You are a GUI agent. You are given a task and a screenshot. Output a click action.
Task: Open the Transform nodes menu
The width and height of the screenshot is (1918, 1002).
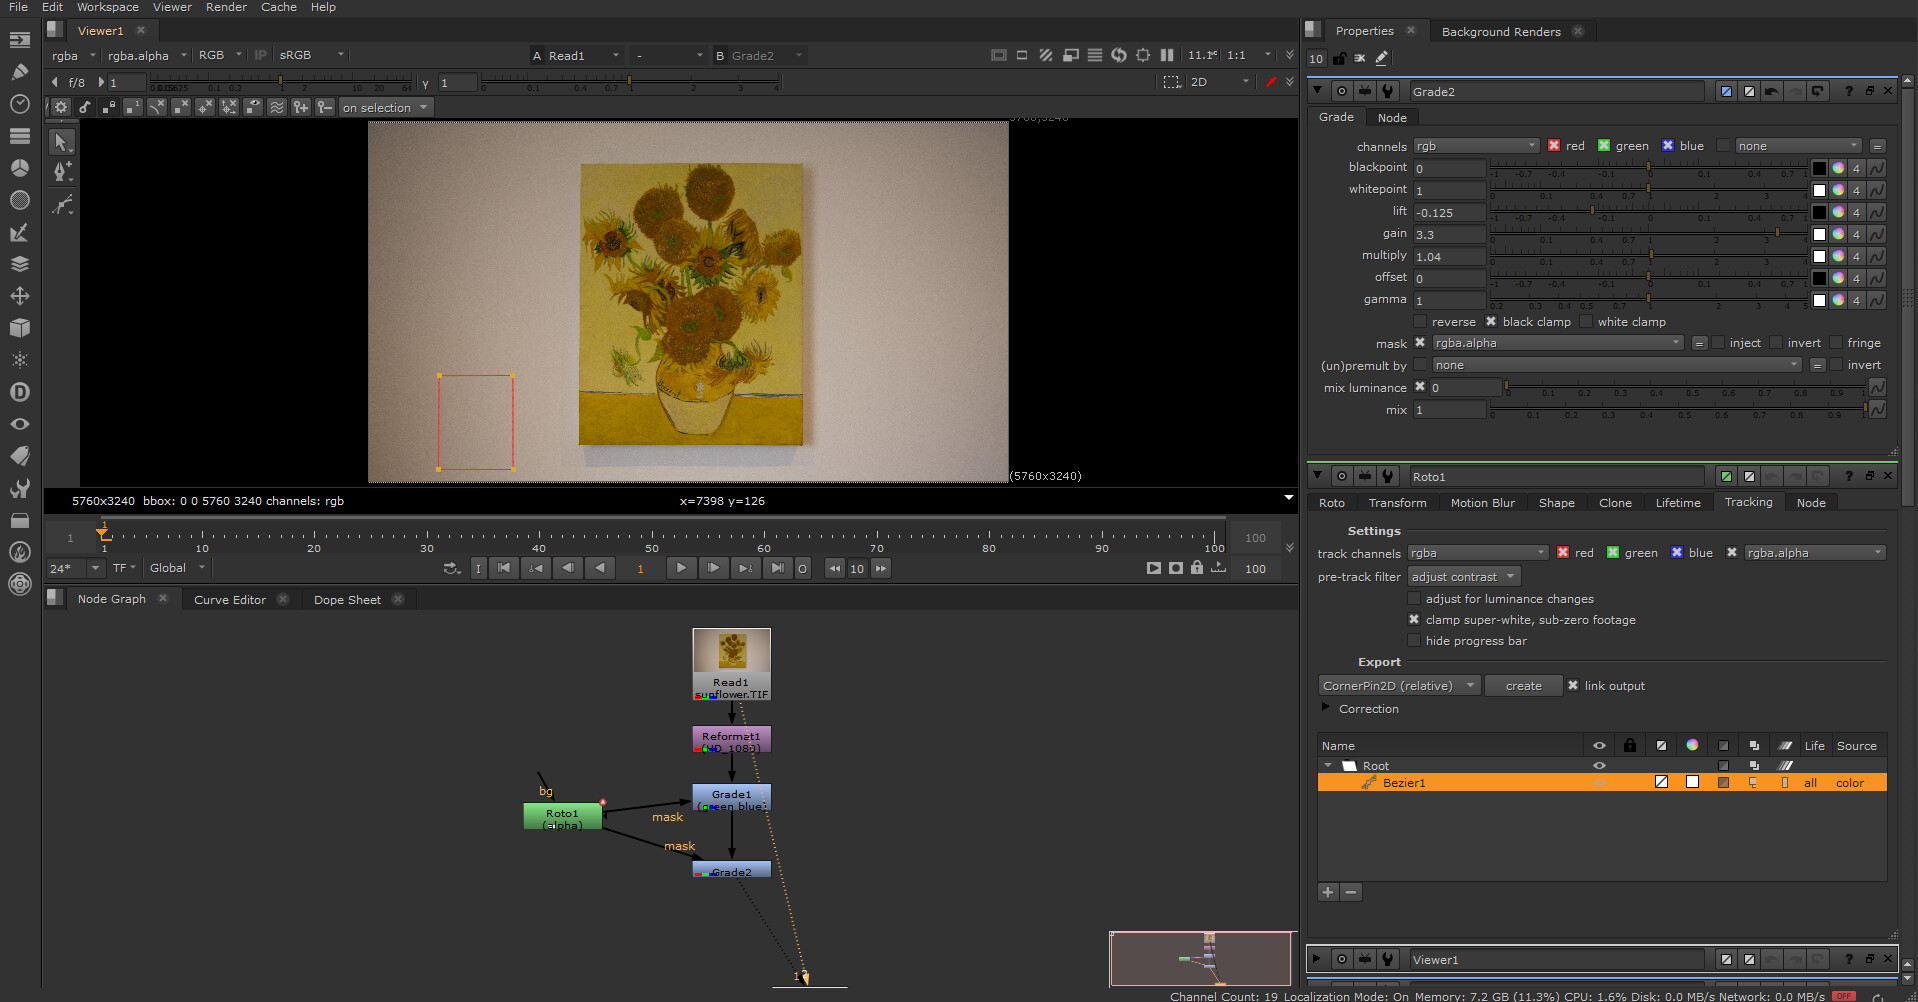[20, 296]
